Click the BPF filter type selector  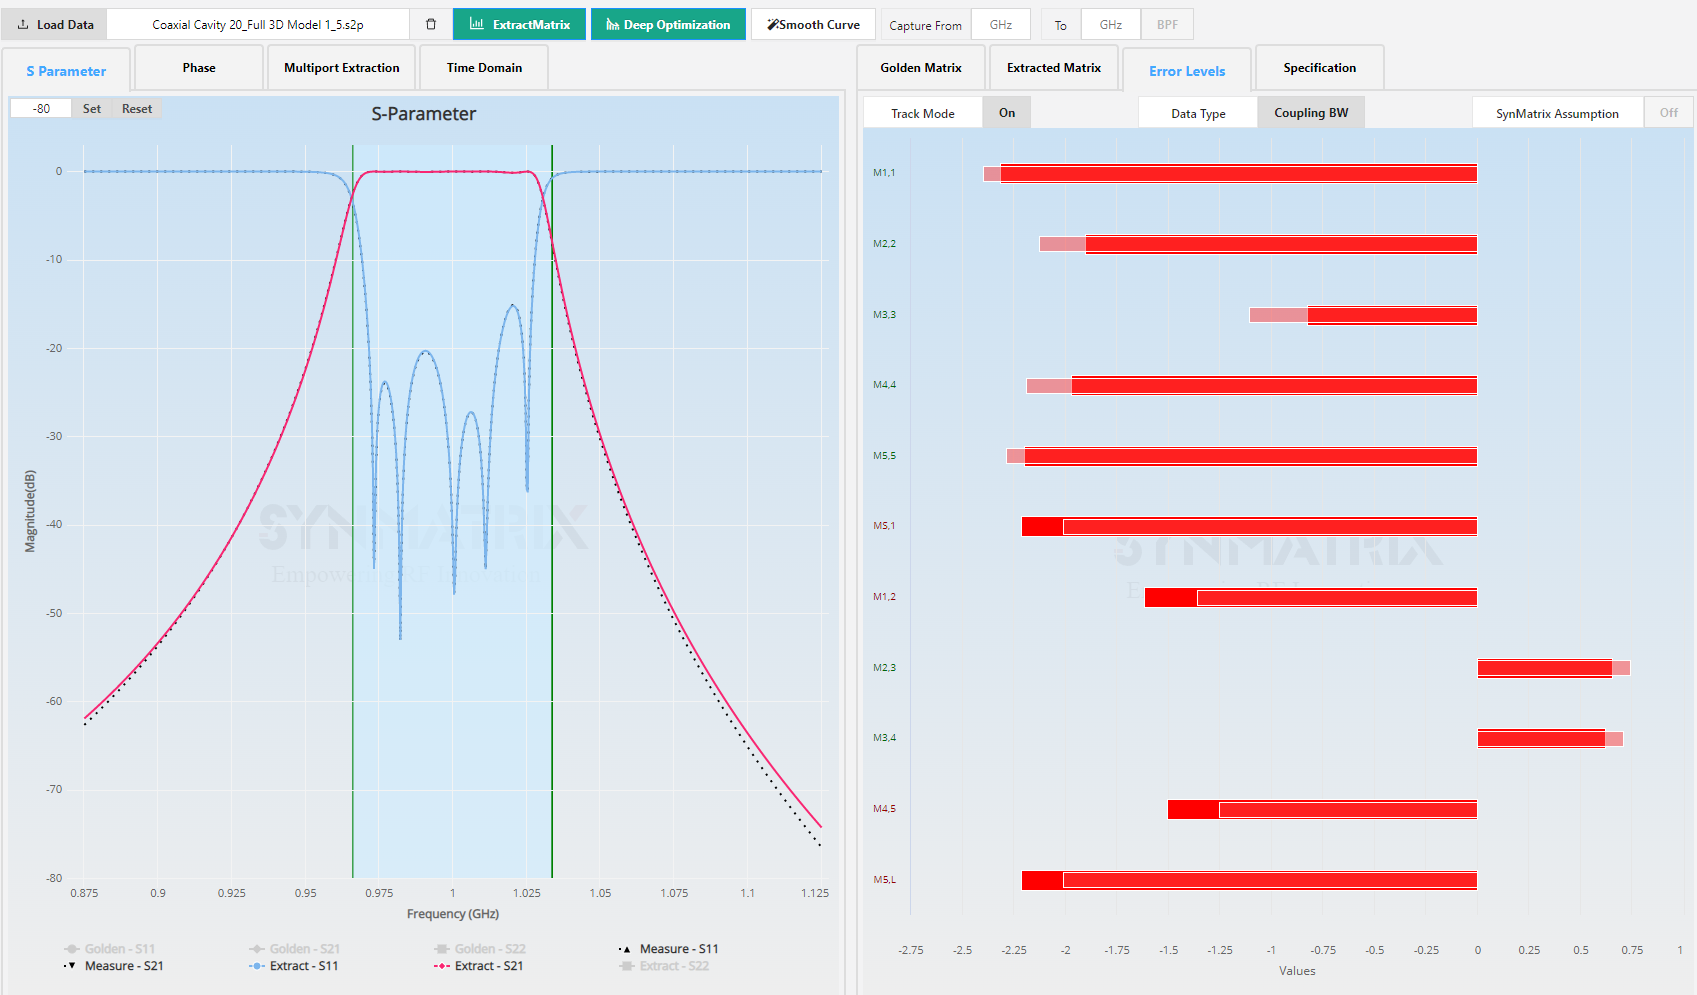coord(1167,25)
